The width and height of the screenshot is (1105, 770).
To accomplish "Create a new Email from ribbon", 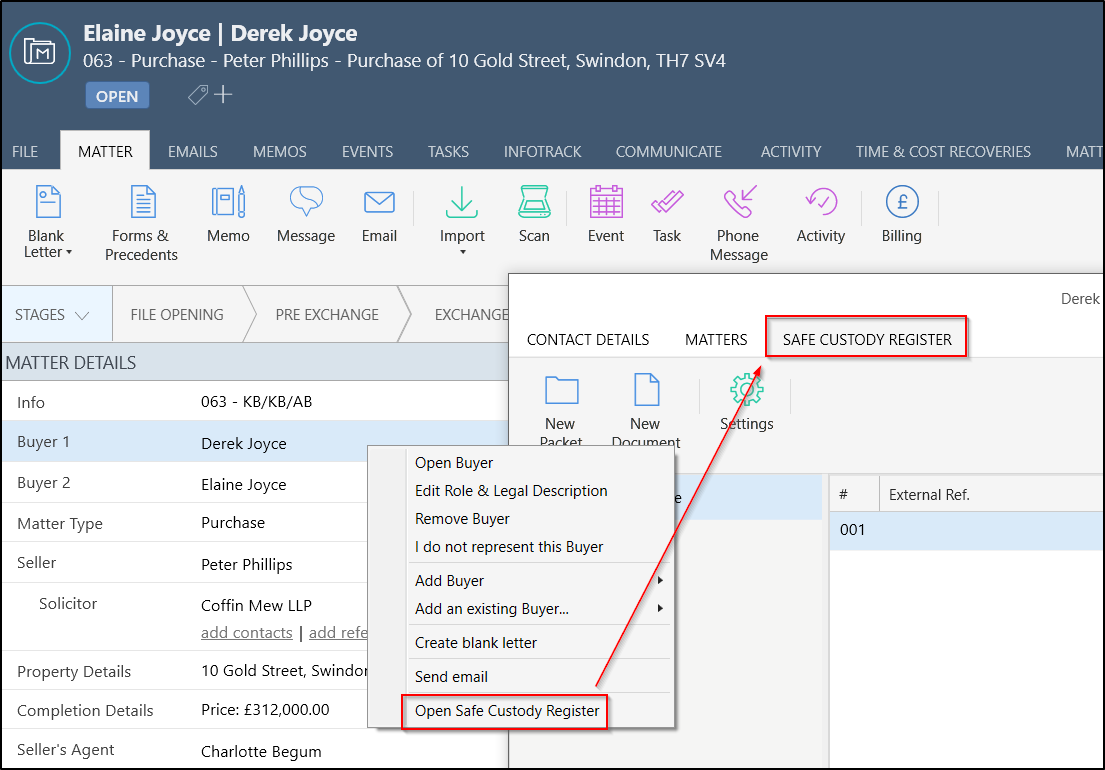I will coord(379,215).
